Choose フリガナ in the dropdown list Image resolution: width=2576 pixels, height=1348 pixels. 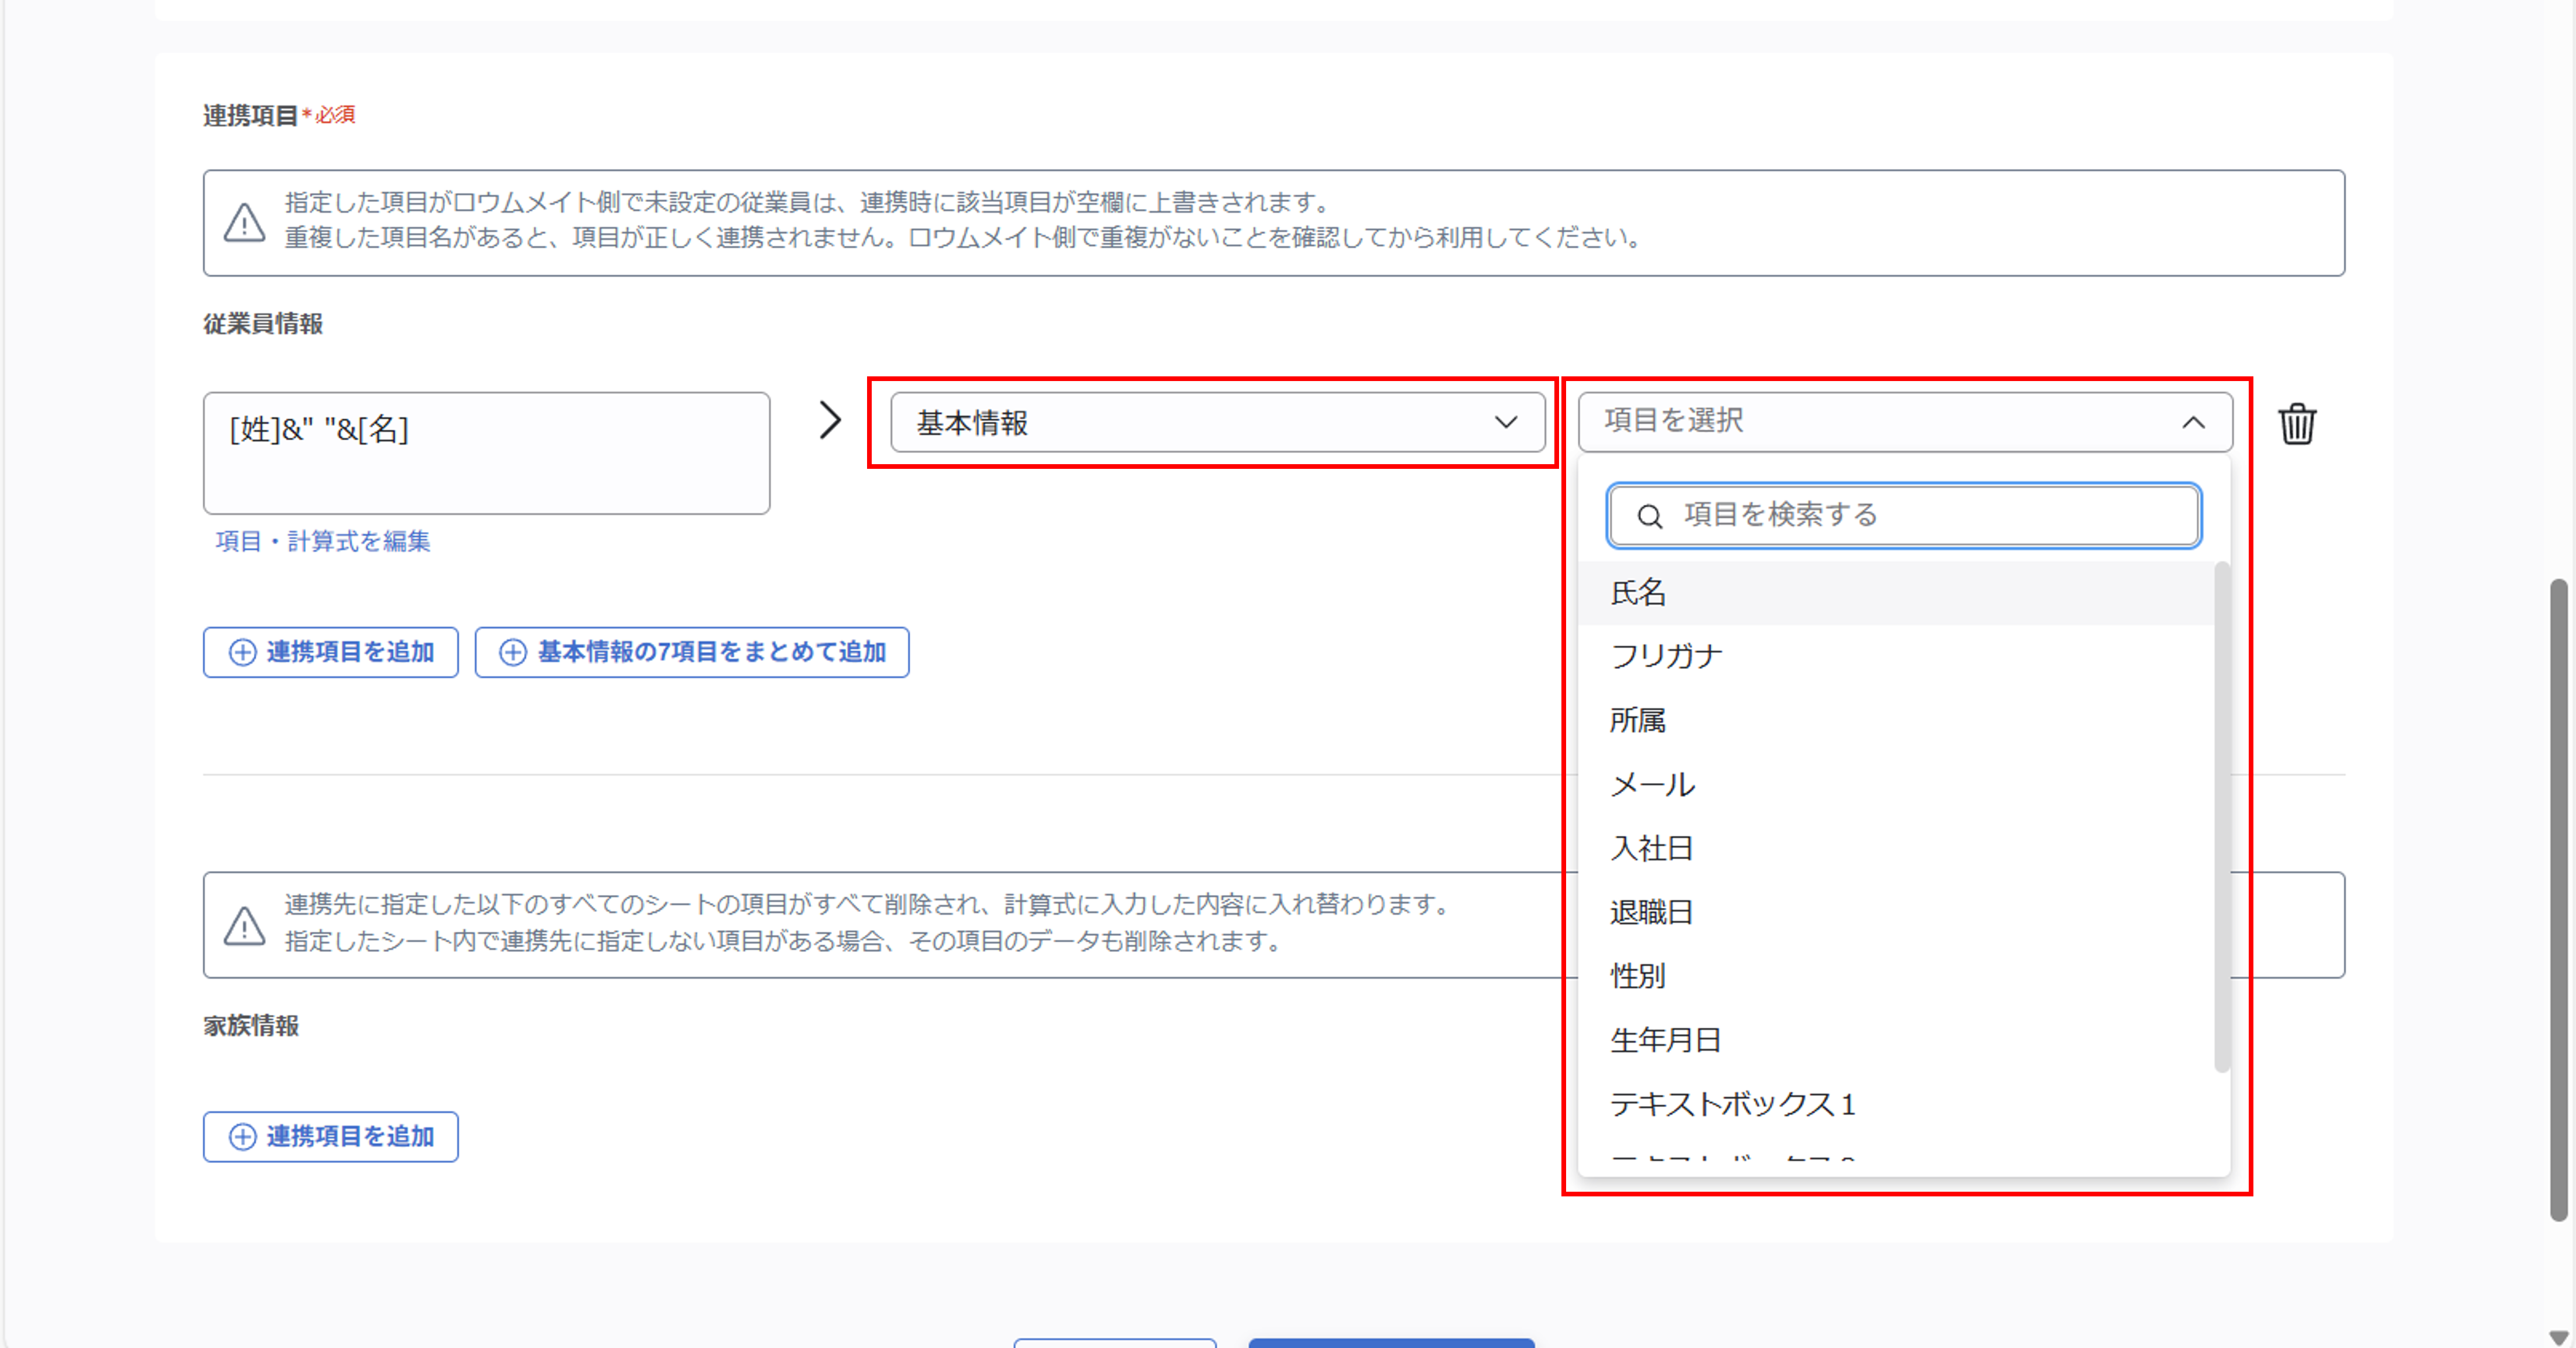point(1666,656)
